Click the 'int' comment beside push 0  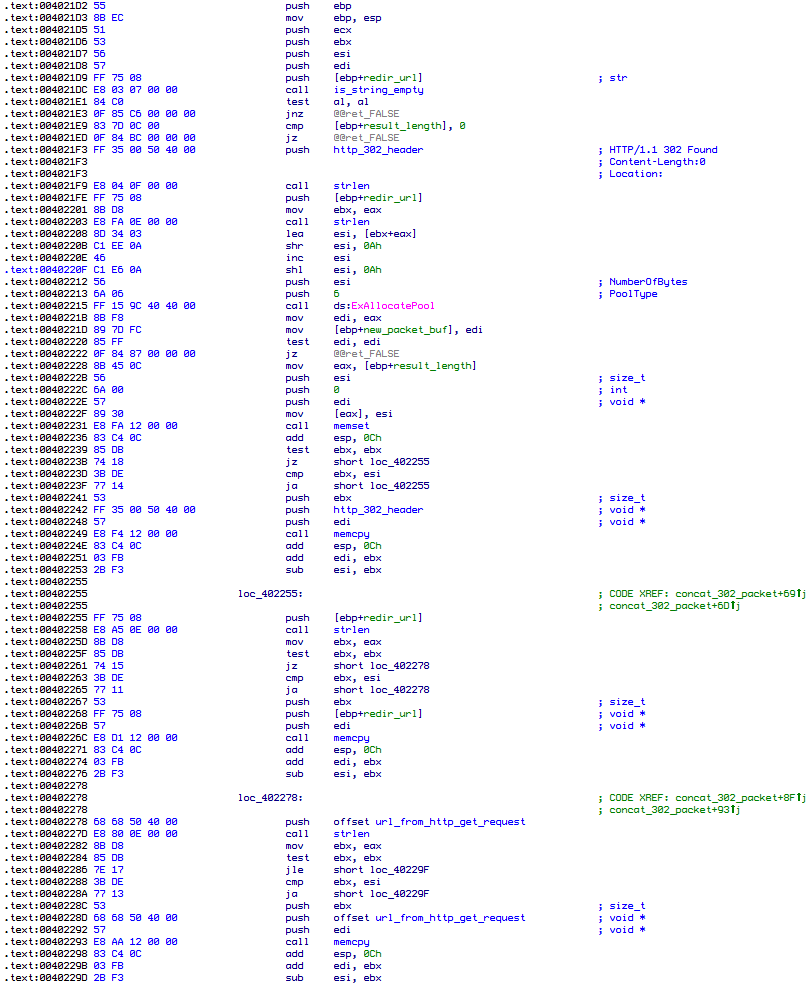tap(619, 390)
